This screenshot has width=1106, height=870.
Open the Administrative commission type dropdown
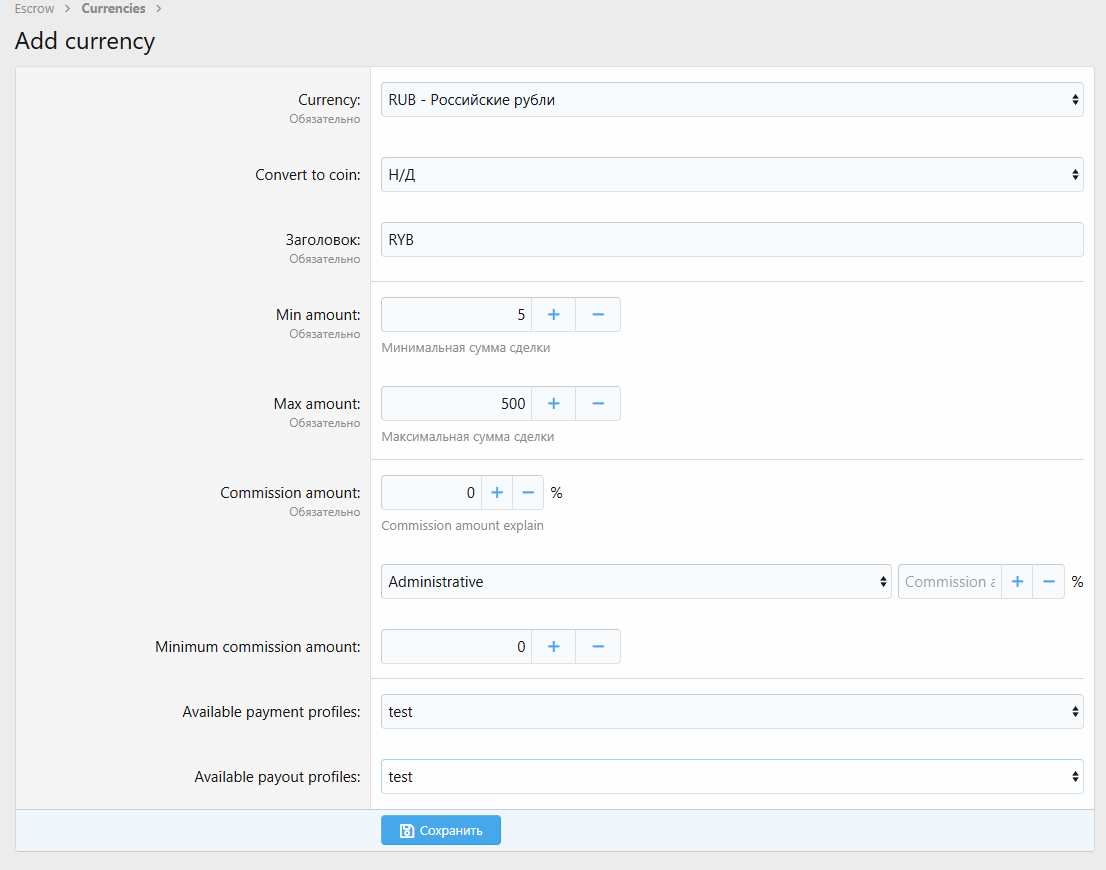coord(635,582)
